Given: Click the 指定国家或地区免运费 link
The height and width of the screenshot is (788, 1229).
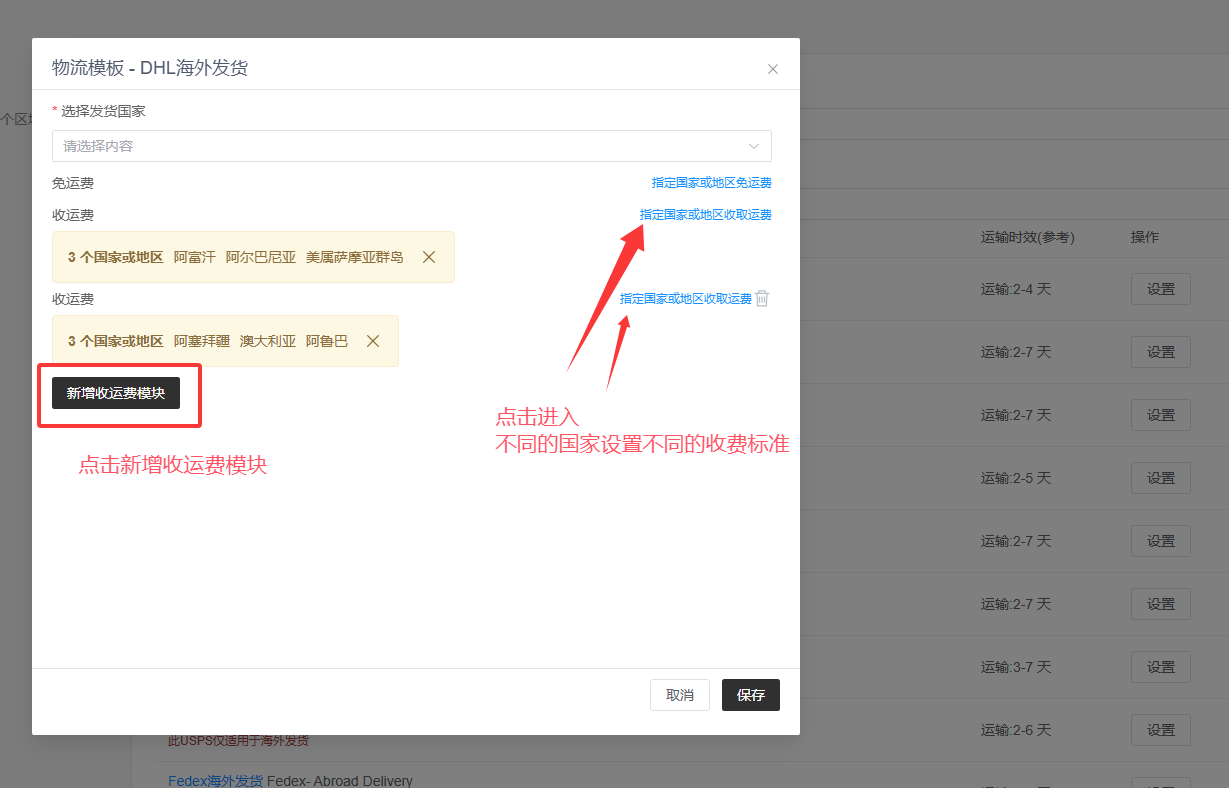Looking at the screenshot, I should click(x=711, y=183).
